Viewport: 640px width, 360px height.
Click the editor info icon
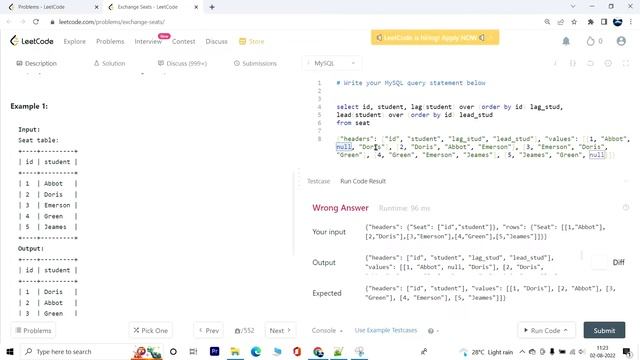tap(555, 63)
